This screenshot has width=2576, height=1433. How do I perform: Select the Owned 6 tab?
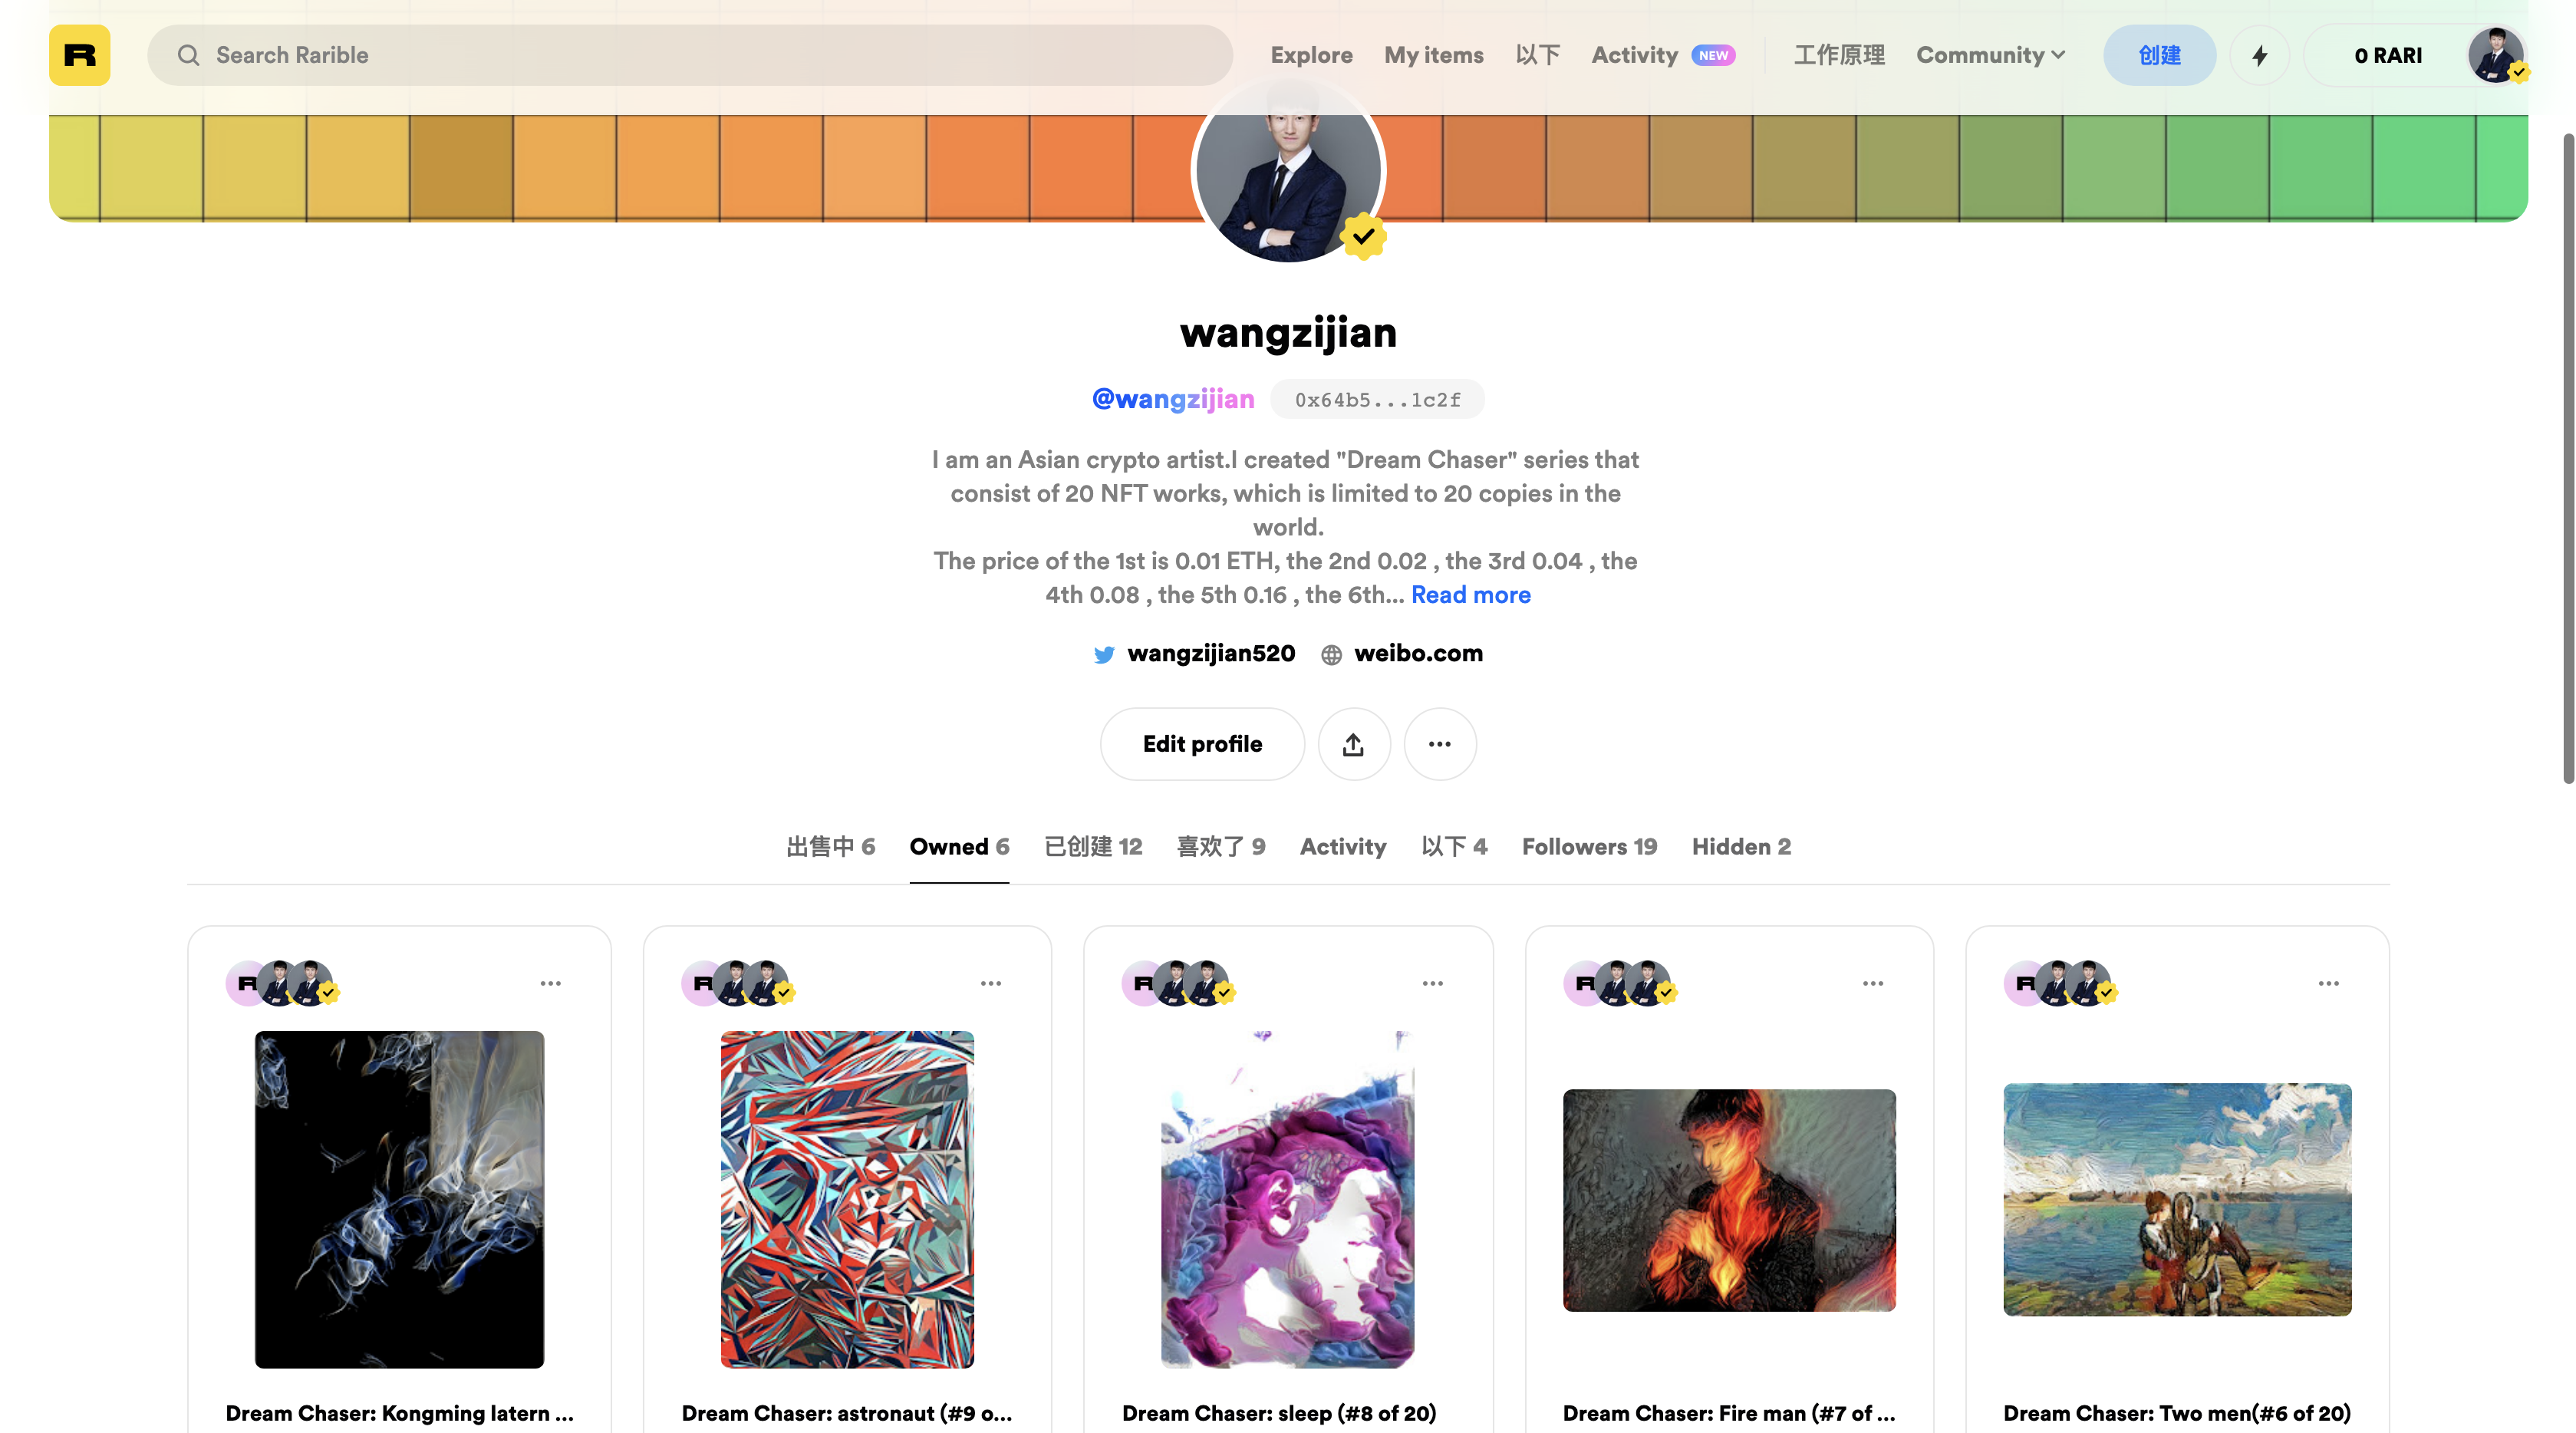958,847
